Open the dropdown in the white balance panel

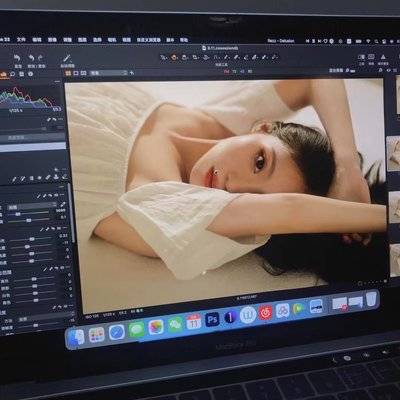32,207
